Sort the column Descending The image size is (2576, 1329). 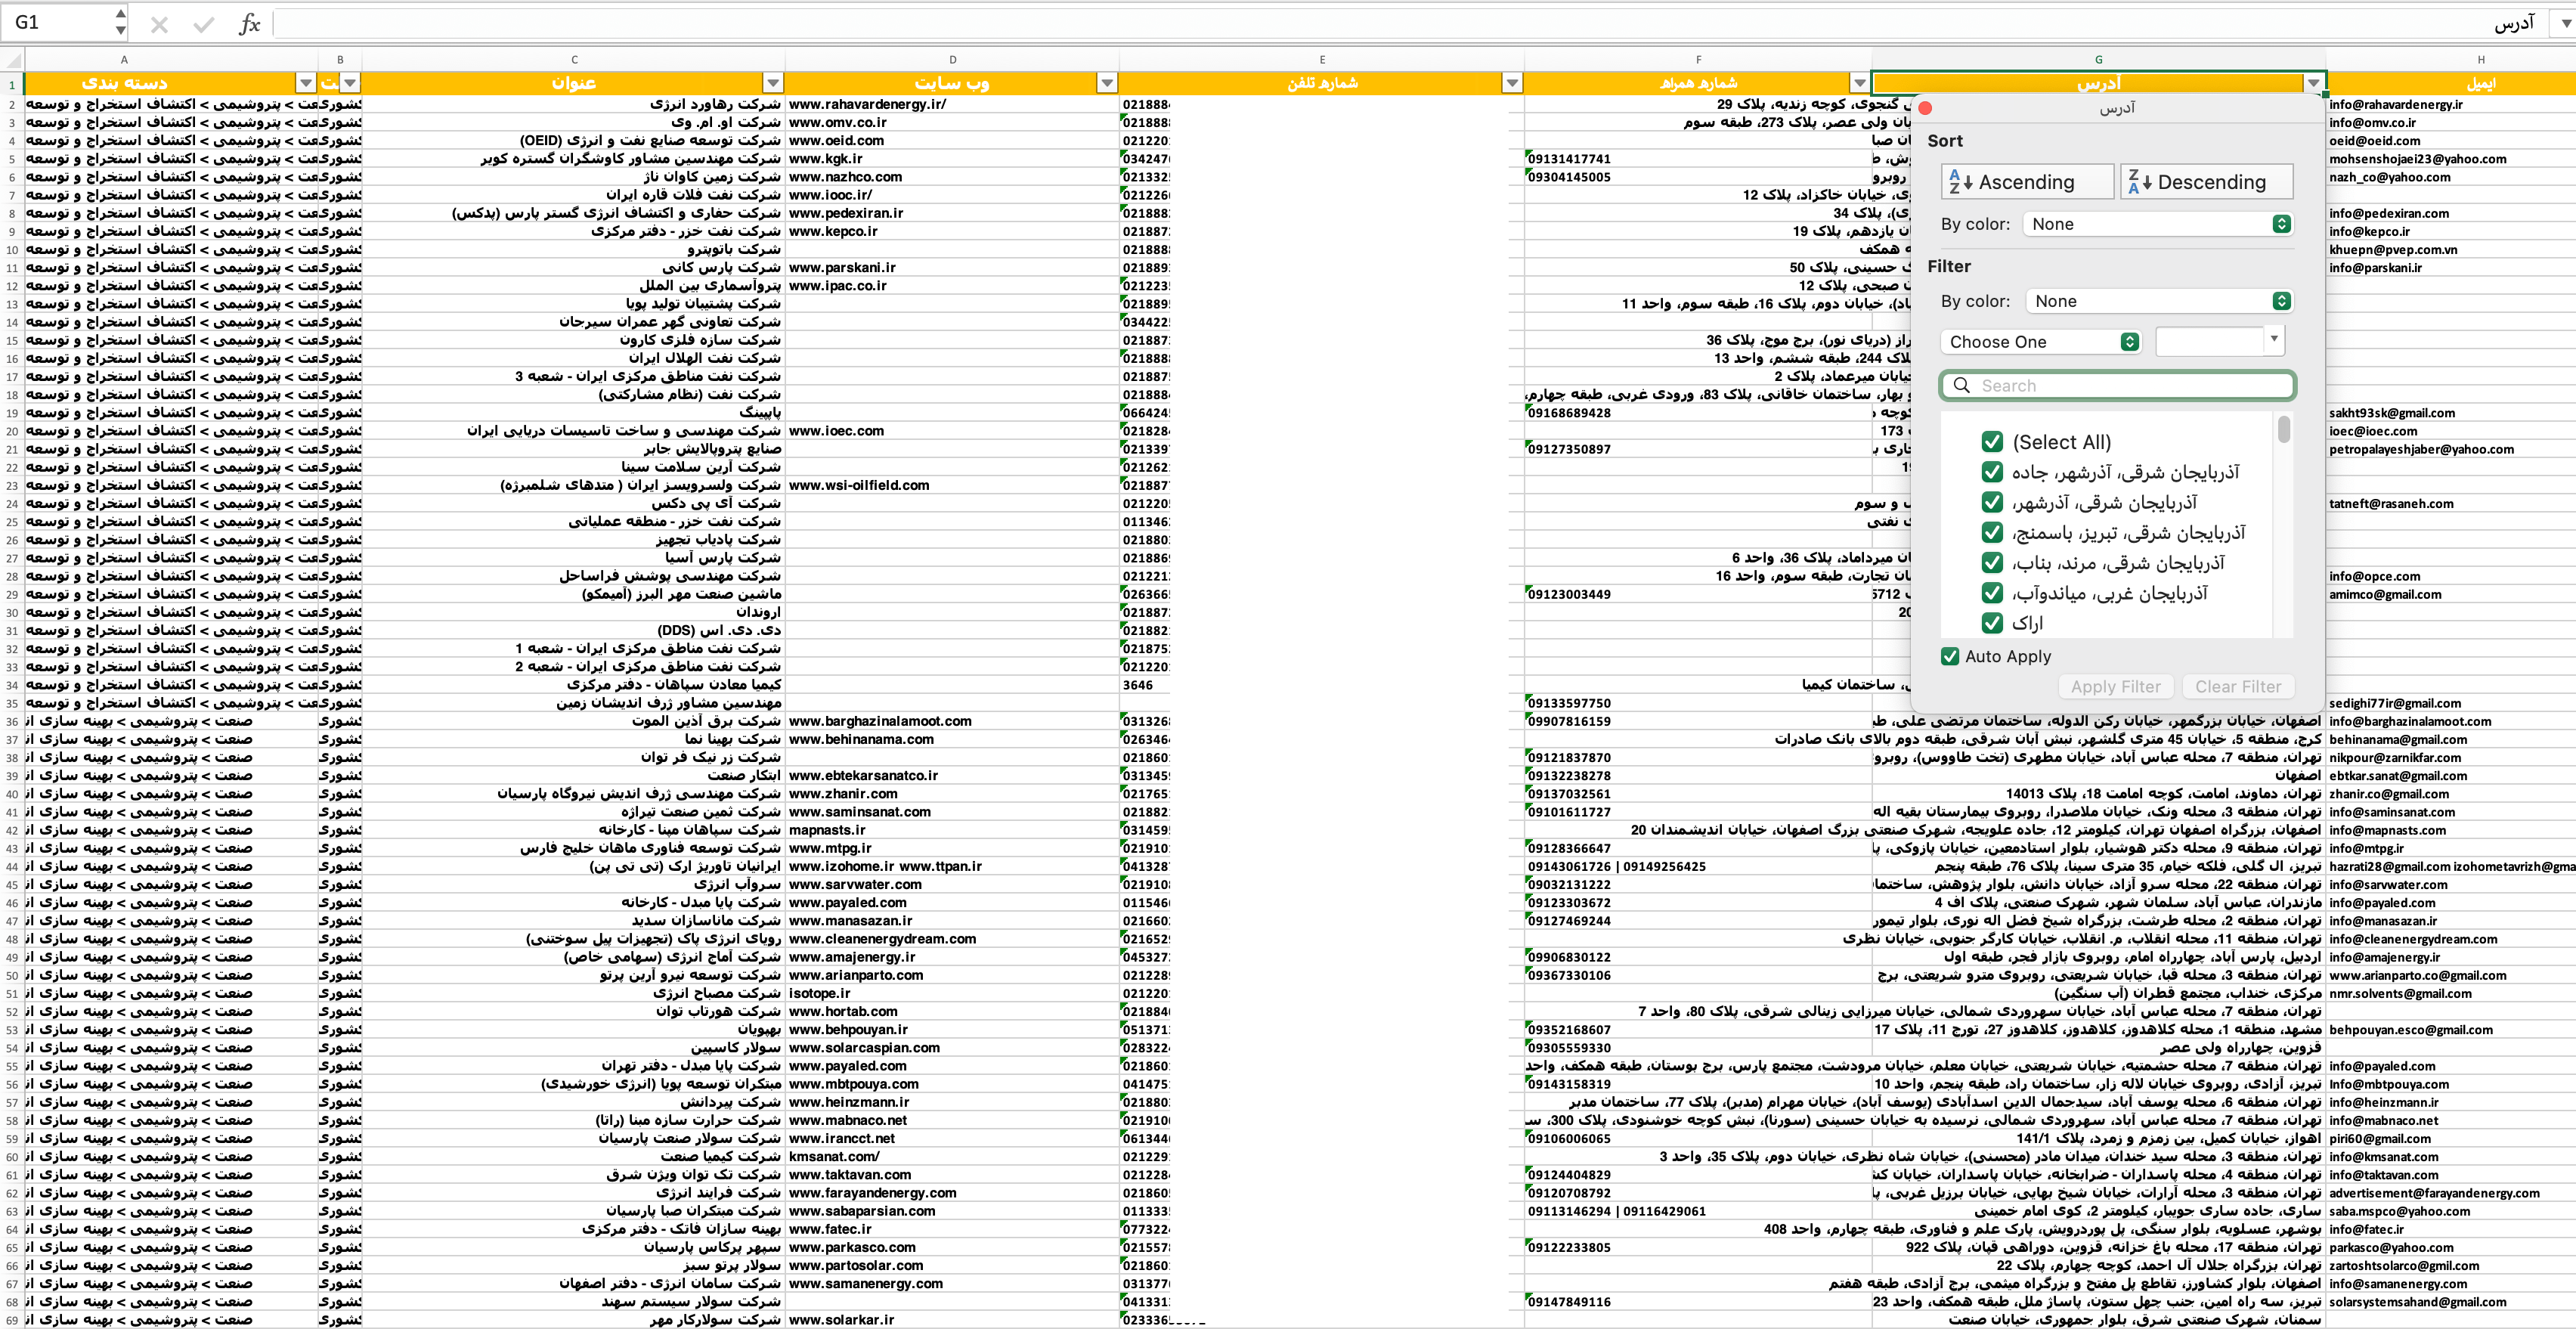pos(2207,182)
